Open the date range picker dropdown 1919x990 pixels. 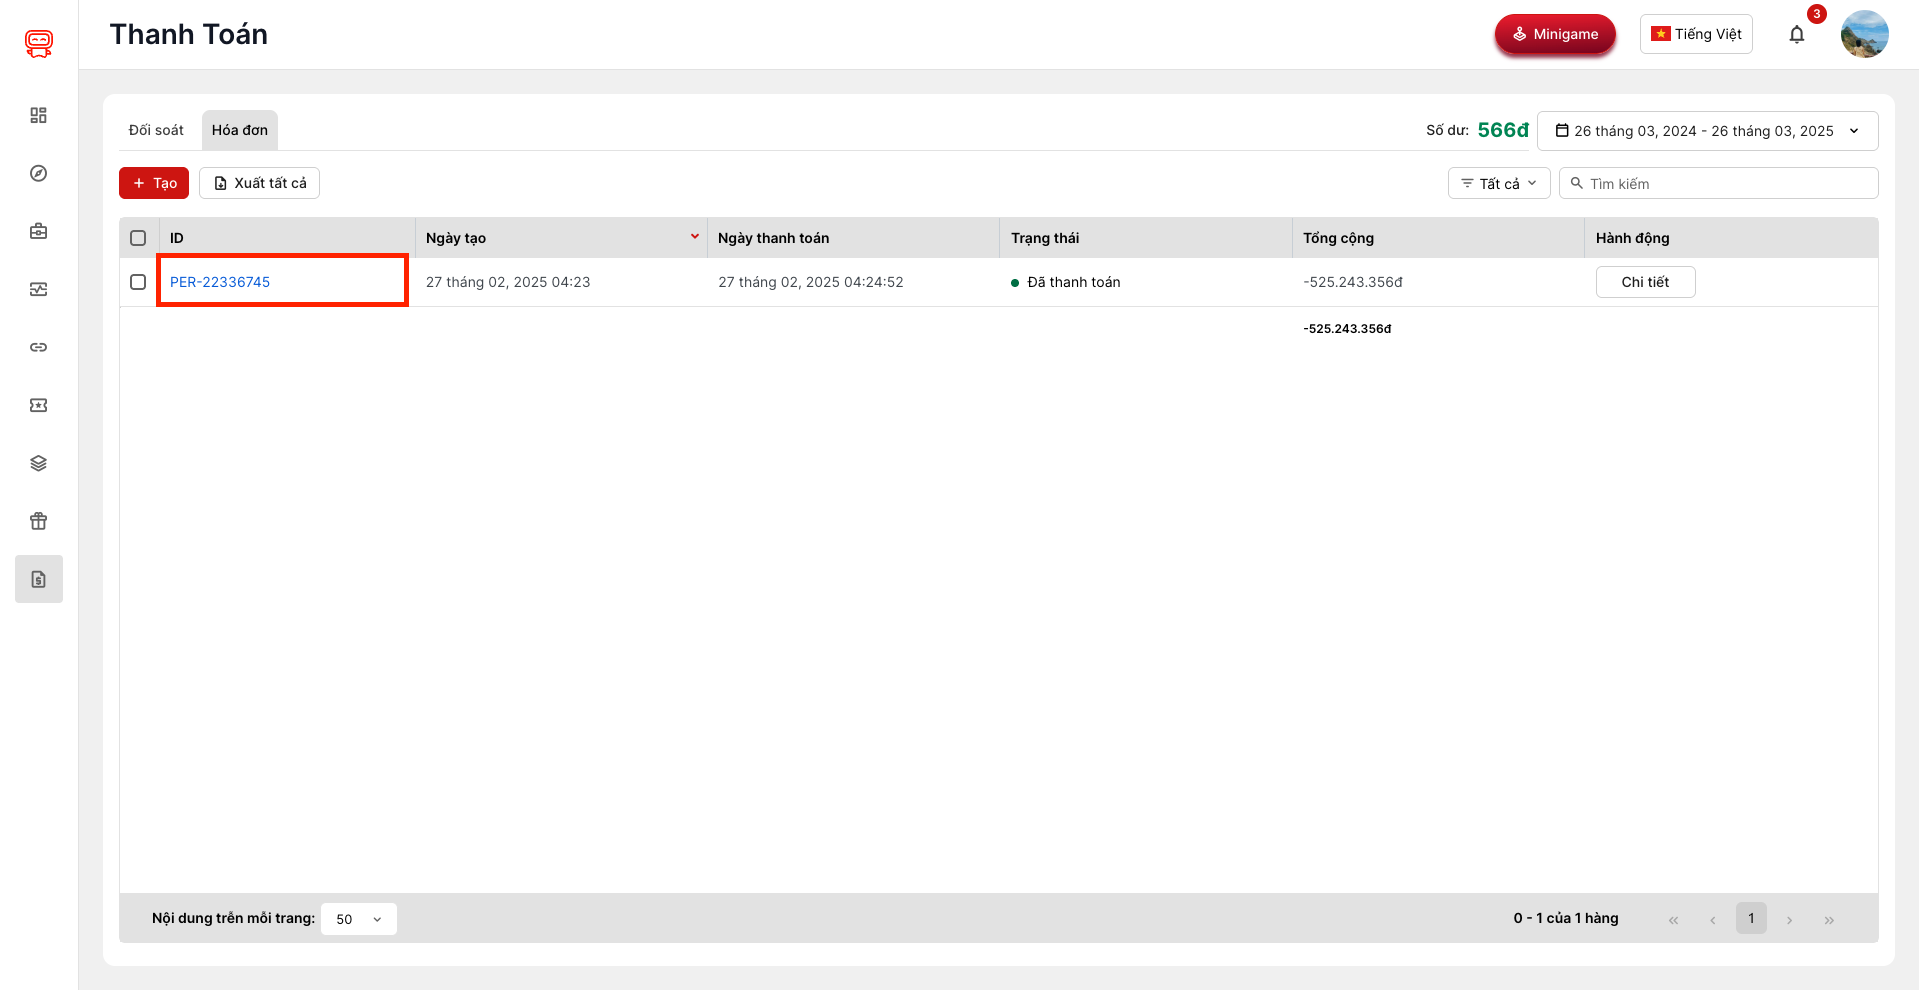pos(1707,131)
